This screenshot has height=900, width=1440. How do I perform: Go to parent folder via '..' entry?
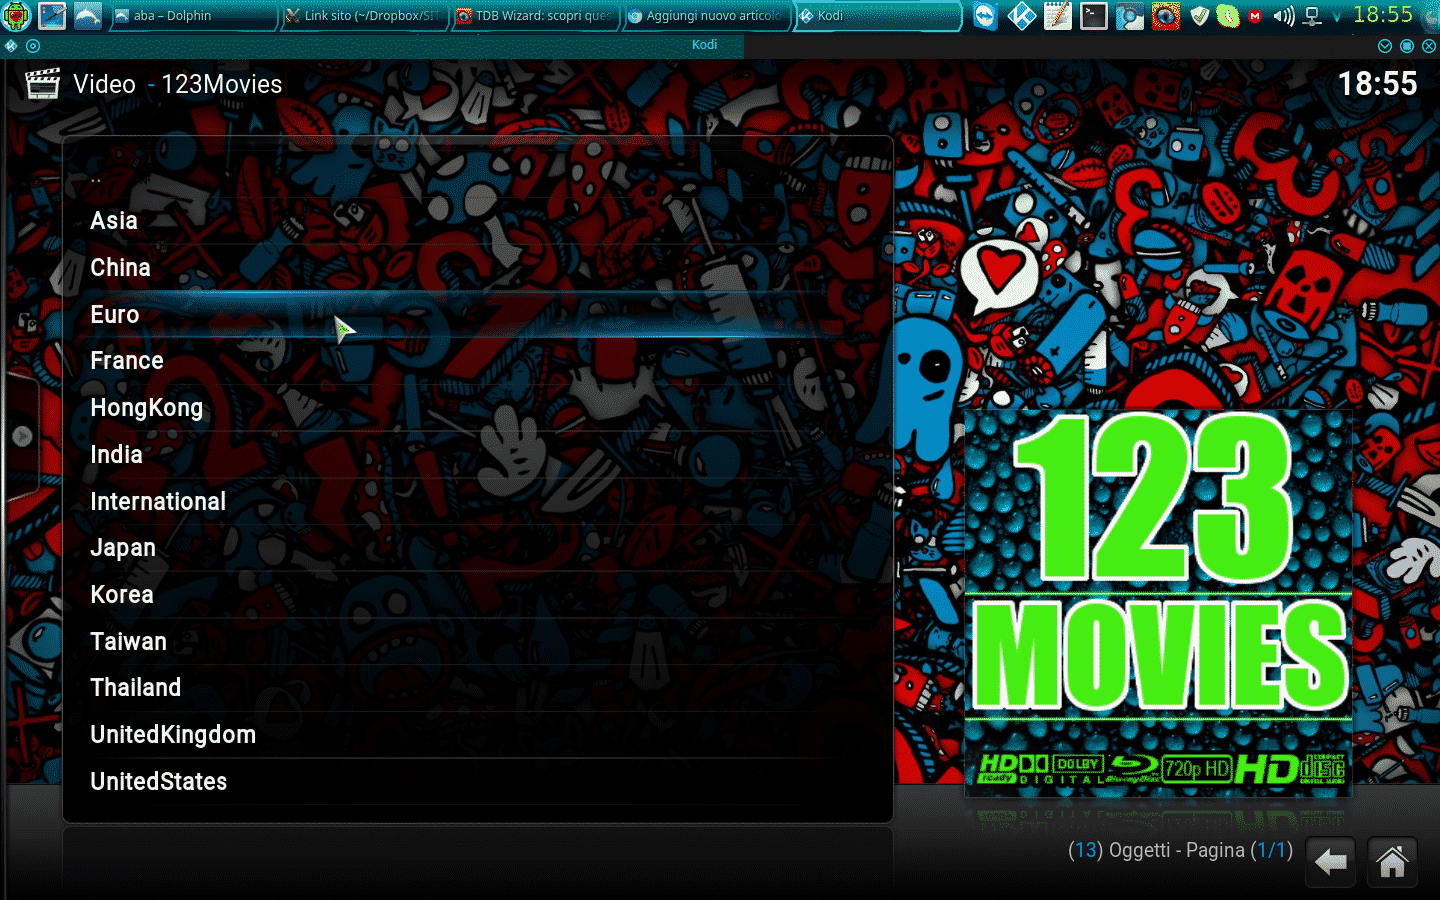[477, 177]
